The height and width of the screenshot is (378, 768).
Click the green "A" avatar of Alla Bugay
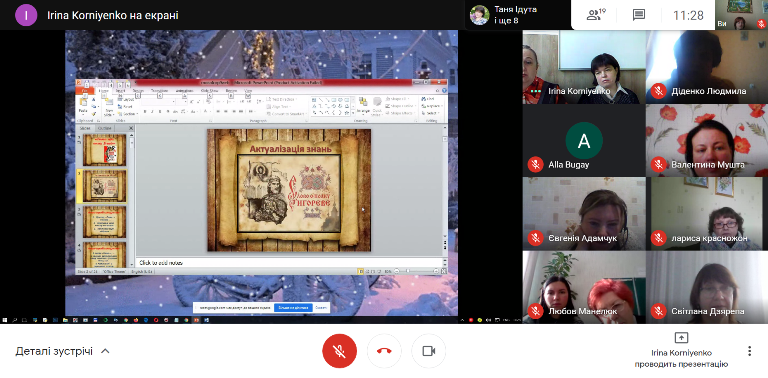click(584, 141)
